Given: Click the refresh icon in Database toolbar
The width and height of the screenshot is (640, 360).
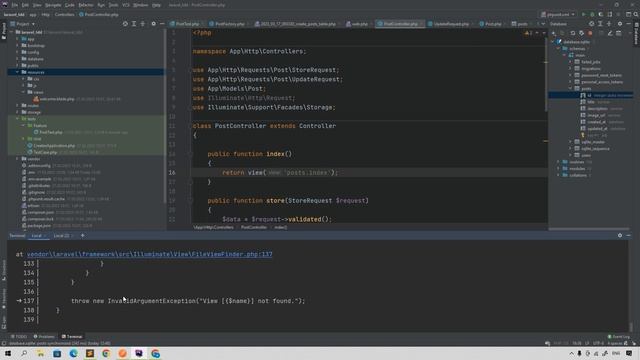Looking at the screenshot, I should [573, 33].
